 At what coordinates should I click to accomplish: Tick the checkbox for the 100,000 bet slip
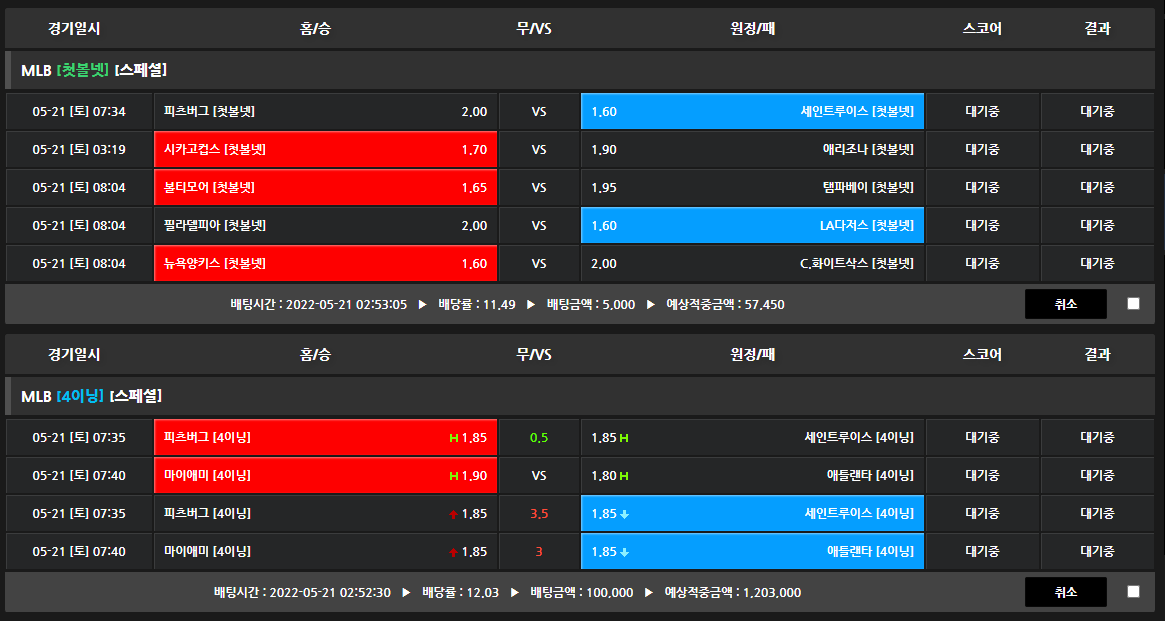click(x=1133, y=592)
